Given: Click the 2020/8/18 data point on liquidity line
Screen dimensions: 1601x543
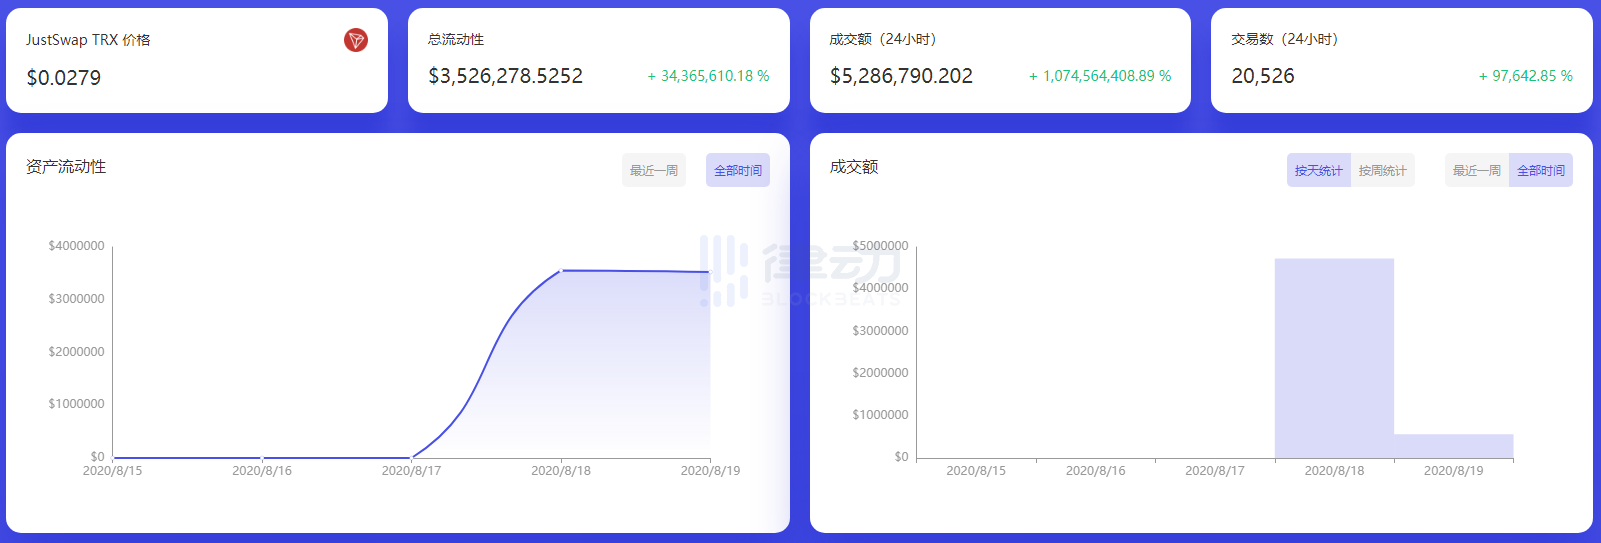Looking at the screenshot, I should tap(561, 270).
